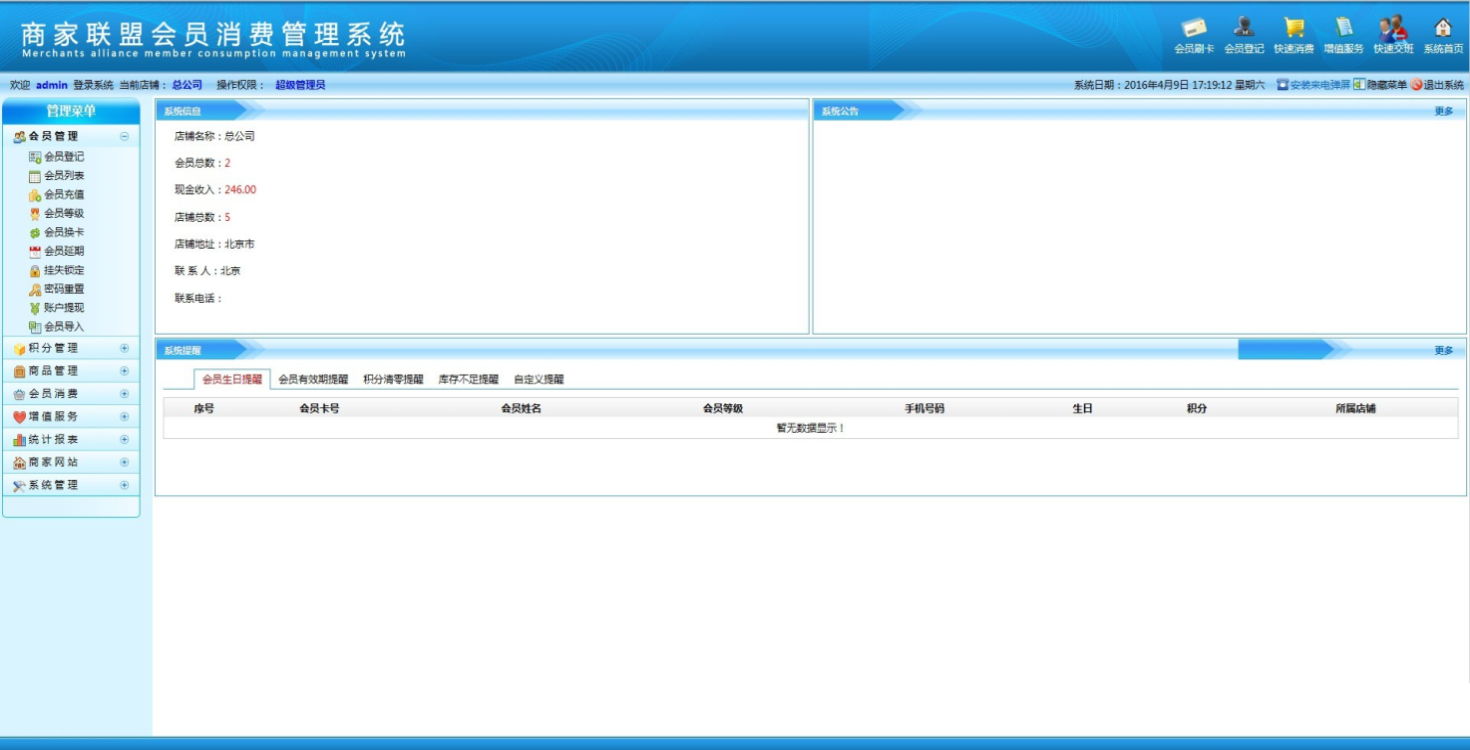1470x750 pixels.
Task: Switch to 库存不足提醒 tab
Action: (468, 380)
